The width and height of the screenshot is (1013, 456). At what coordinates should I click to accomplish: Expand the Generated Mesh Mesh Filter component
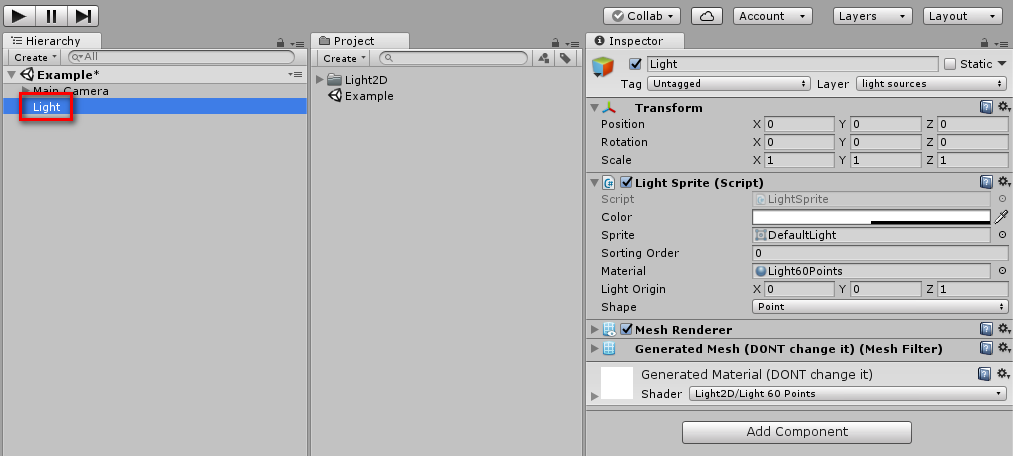click(x=595, y=349)
